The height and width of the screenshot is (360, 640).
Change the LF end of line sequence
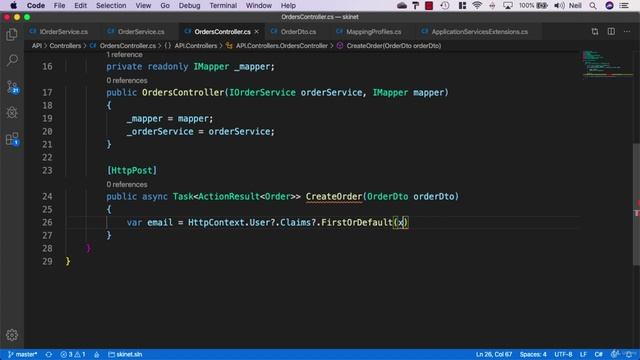(583, 354)
